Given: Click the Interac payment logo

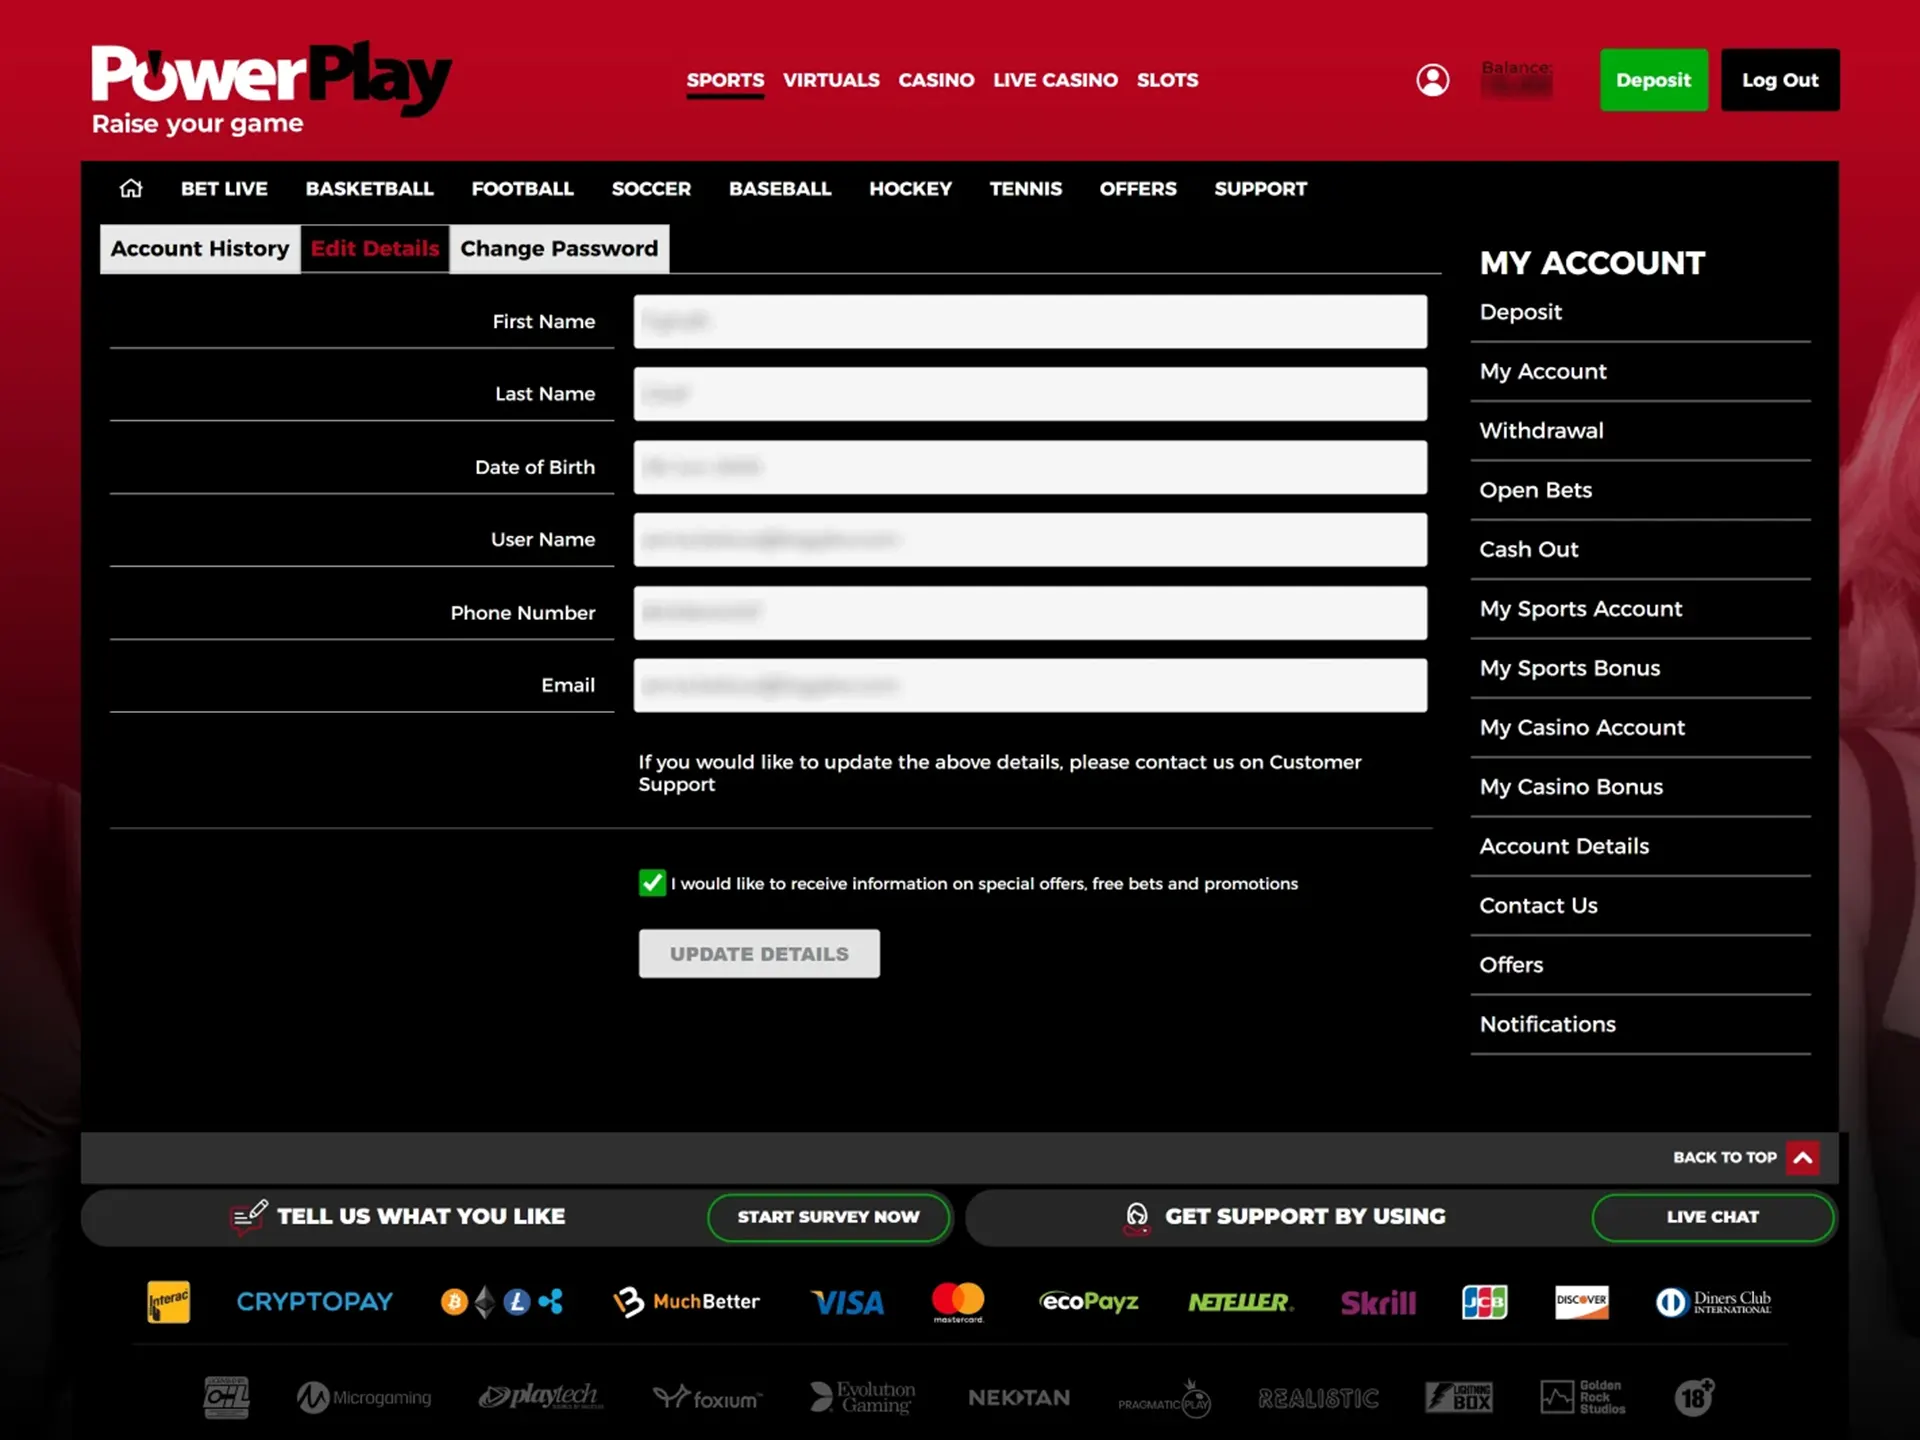Looking at the screenshot, I should [x=168, y=1301].
